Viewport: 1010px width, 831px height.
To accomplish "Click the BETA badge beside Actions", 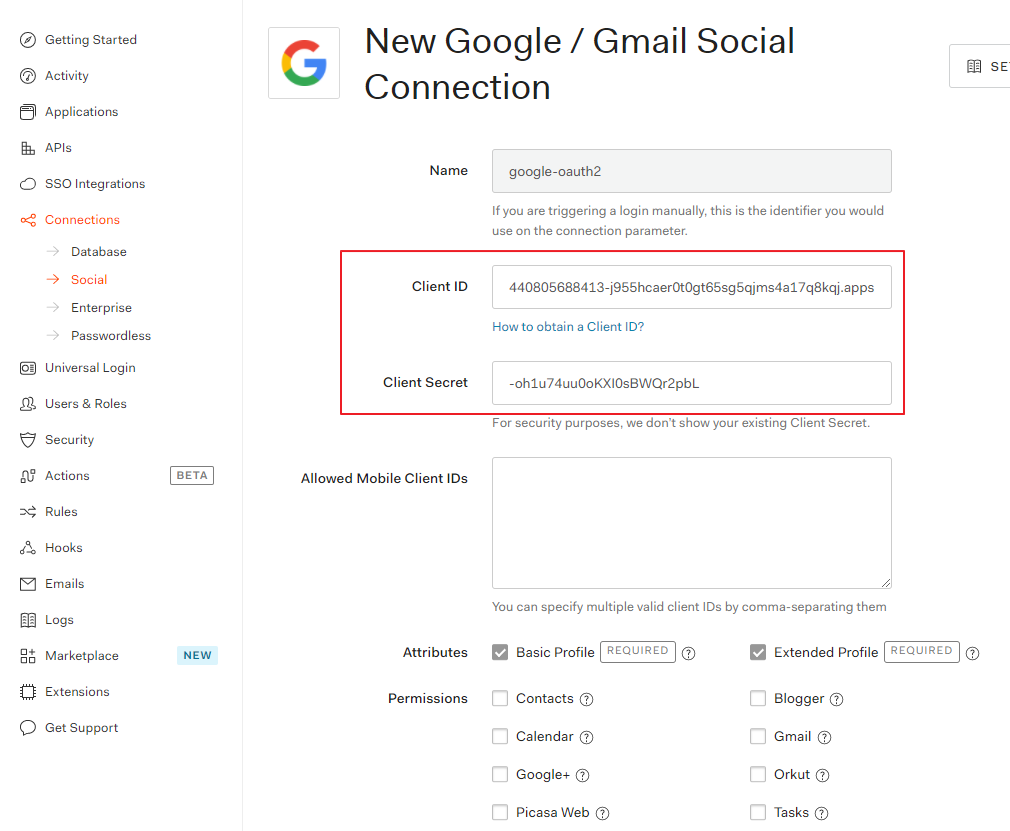I will (x=192, y=475).
